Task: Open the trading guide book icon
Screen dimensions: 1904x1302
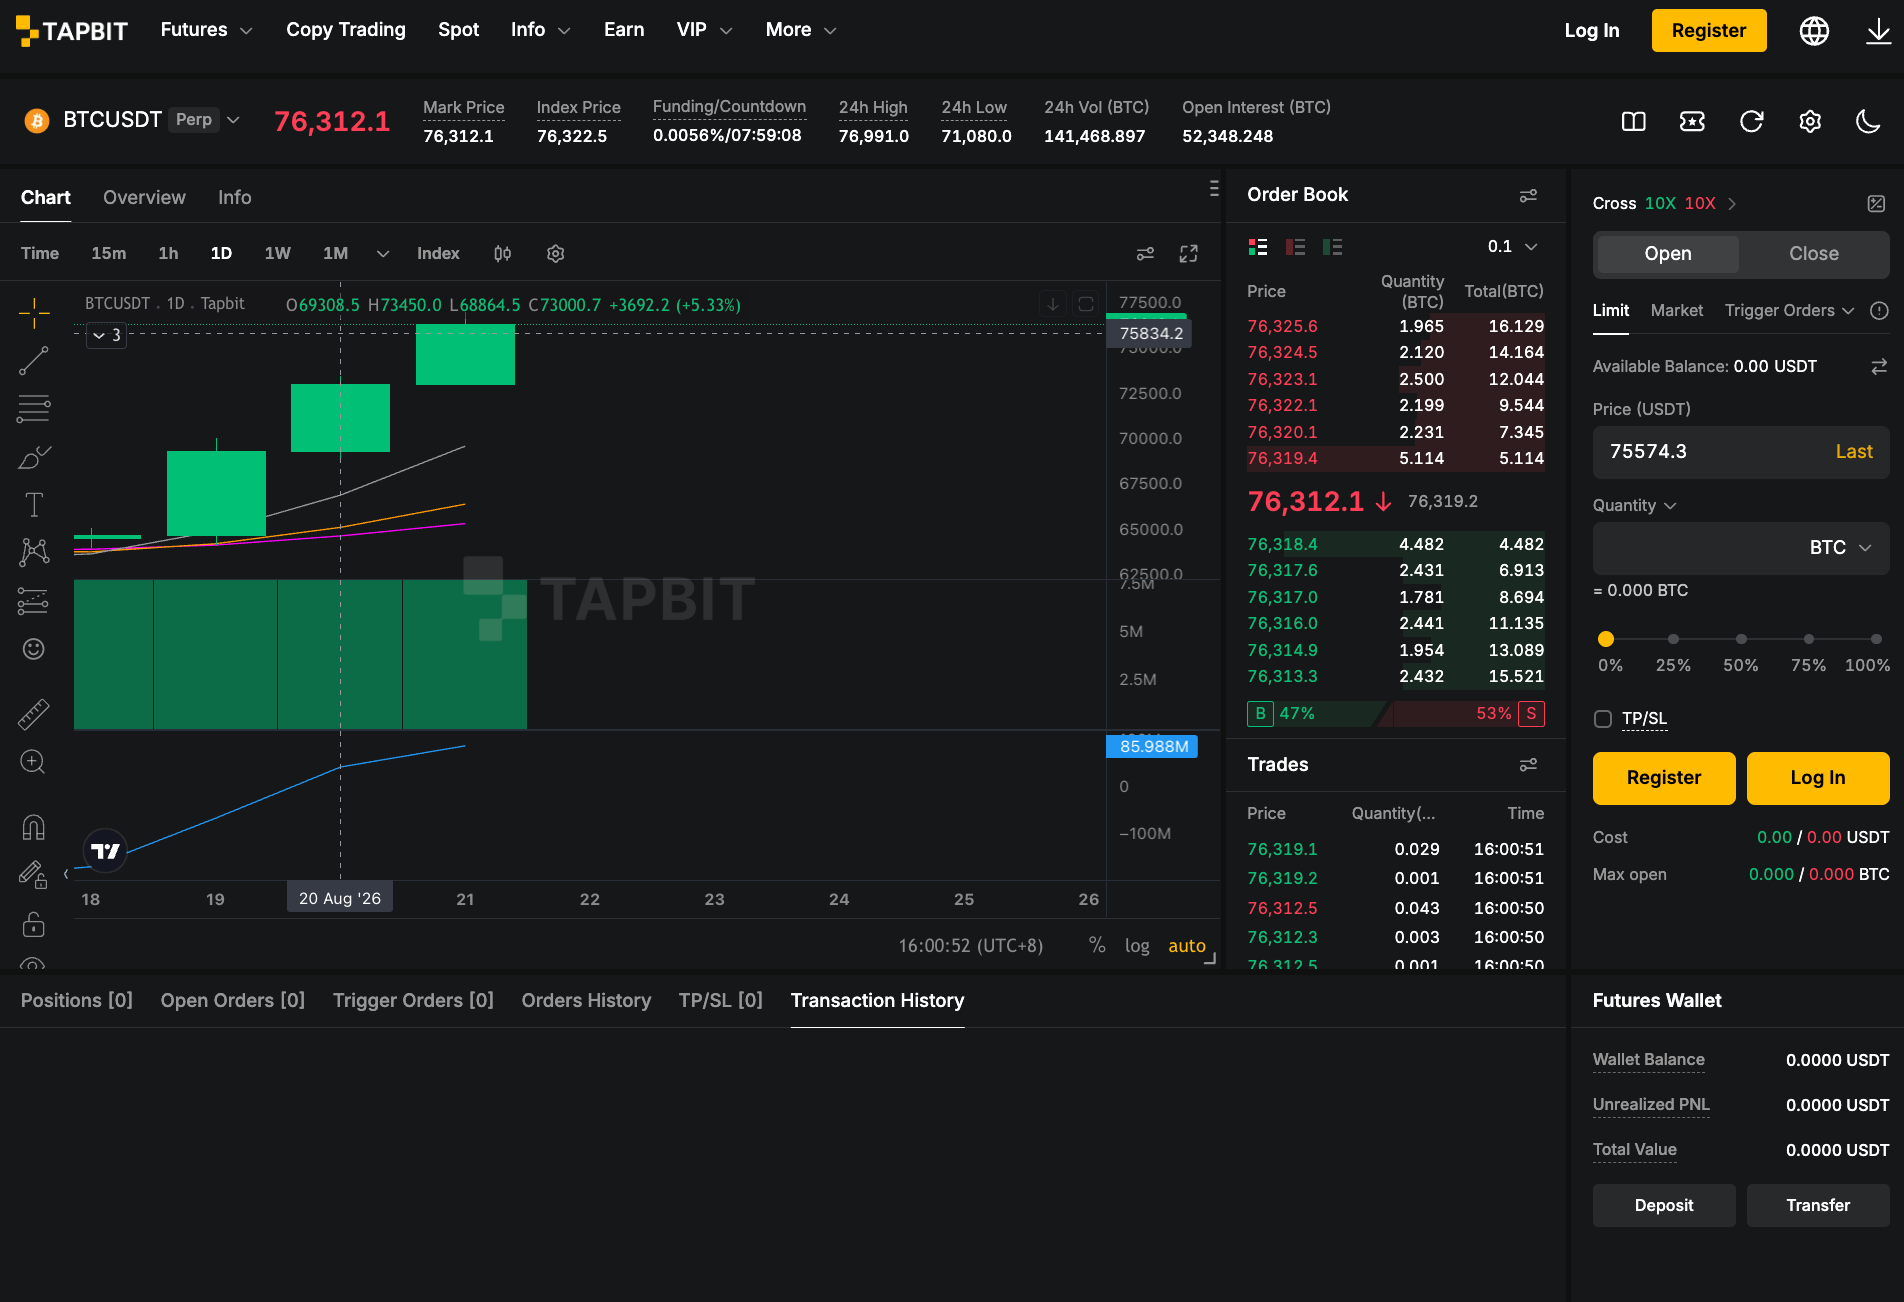Action: click(x=1634, y=122)
